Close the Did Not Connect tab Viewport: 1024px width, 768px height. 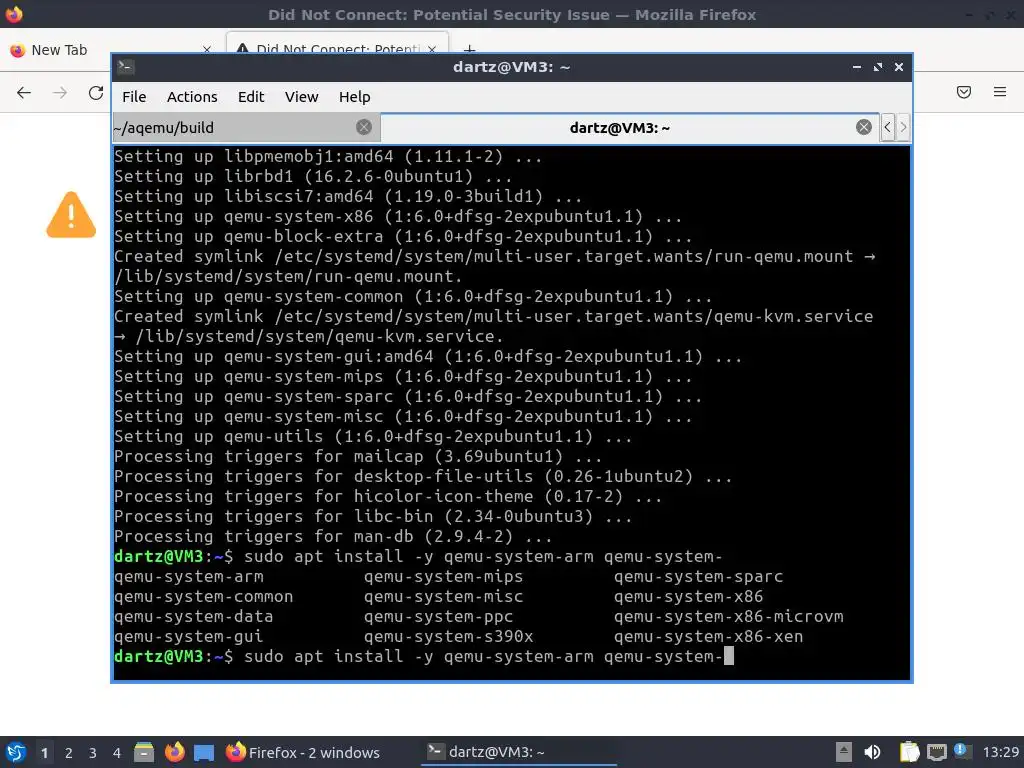(x=432, y=49)
